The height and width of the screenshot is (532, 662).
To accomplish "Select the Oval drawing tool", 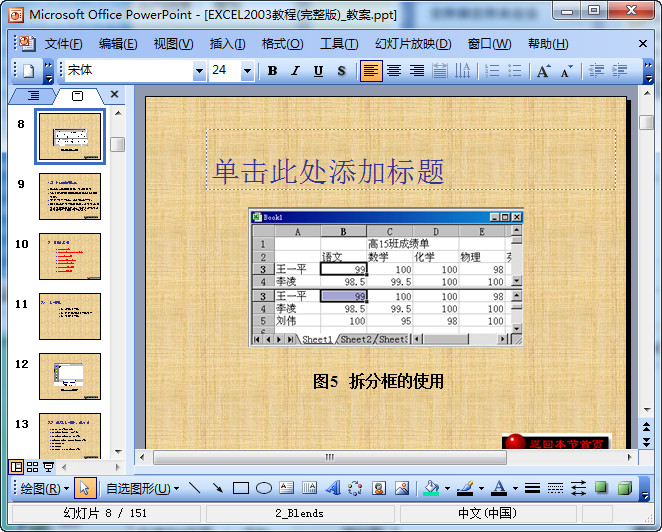I will click(x=264, y=489).
